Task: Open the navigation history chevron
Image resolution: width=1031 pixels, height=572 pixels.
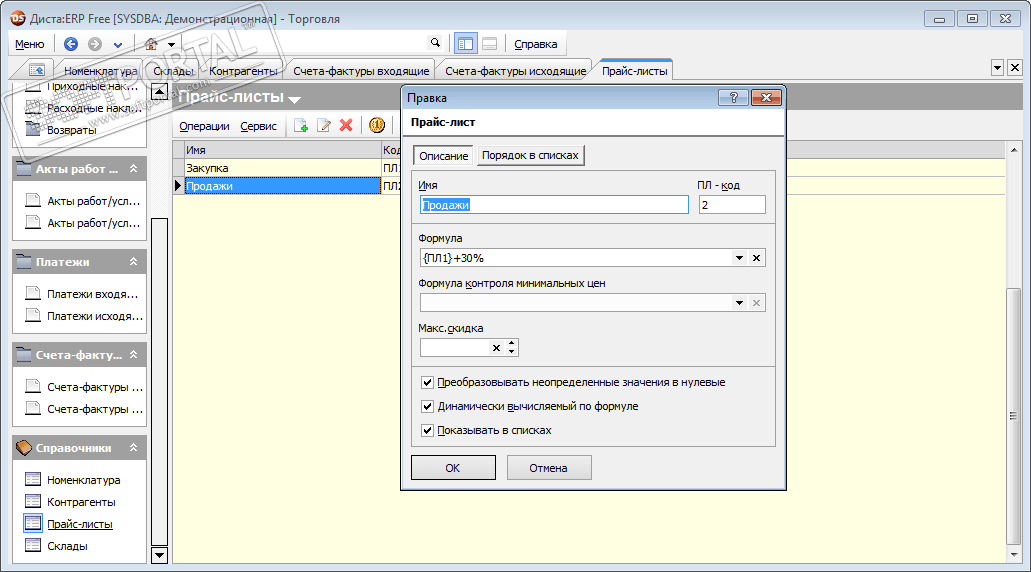Action: click(x=118, y=45)
